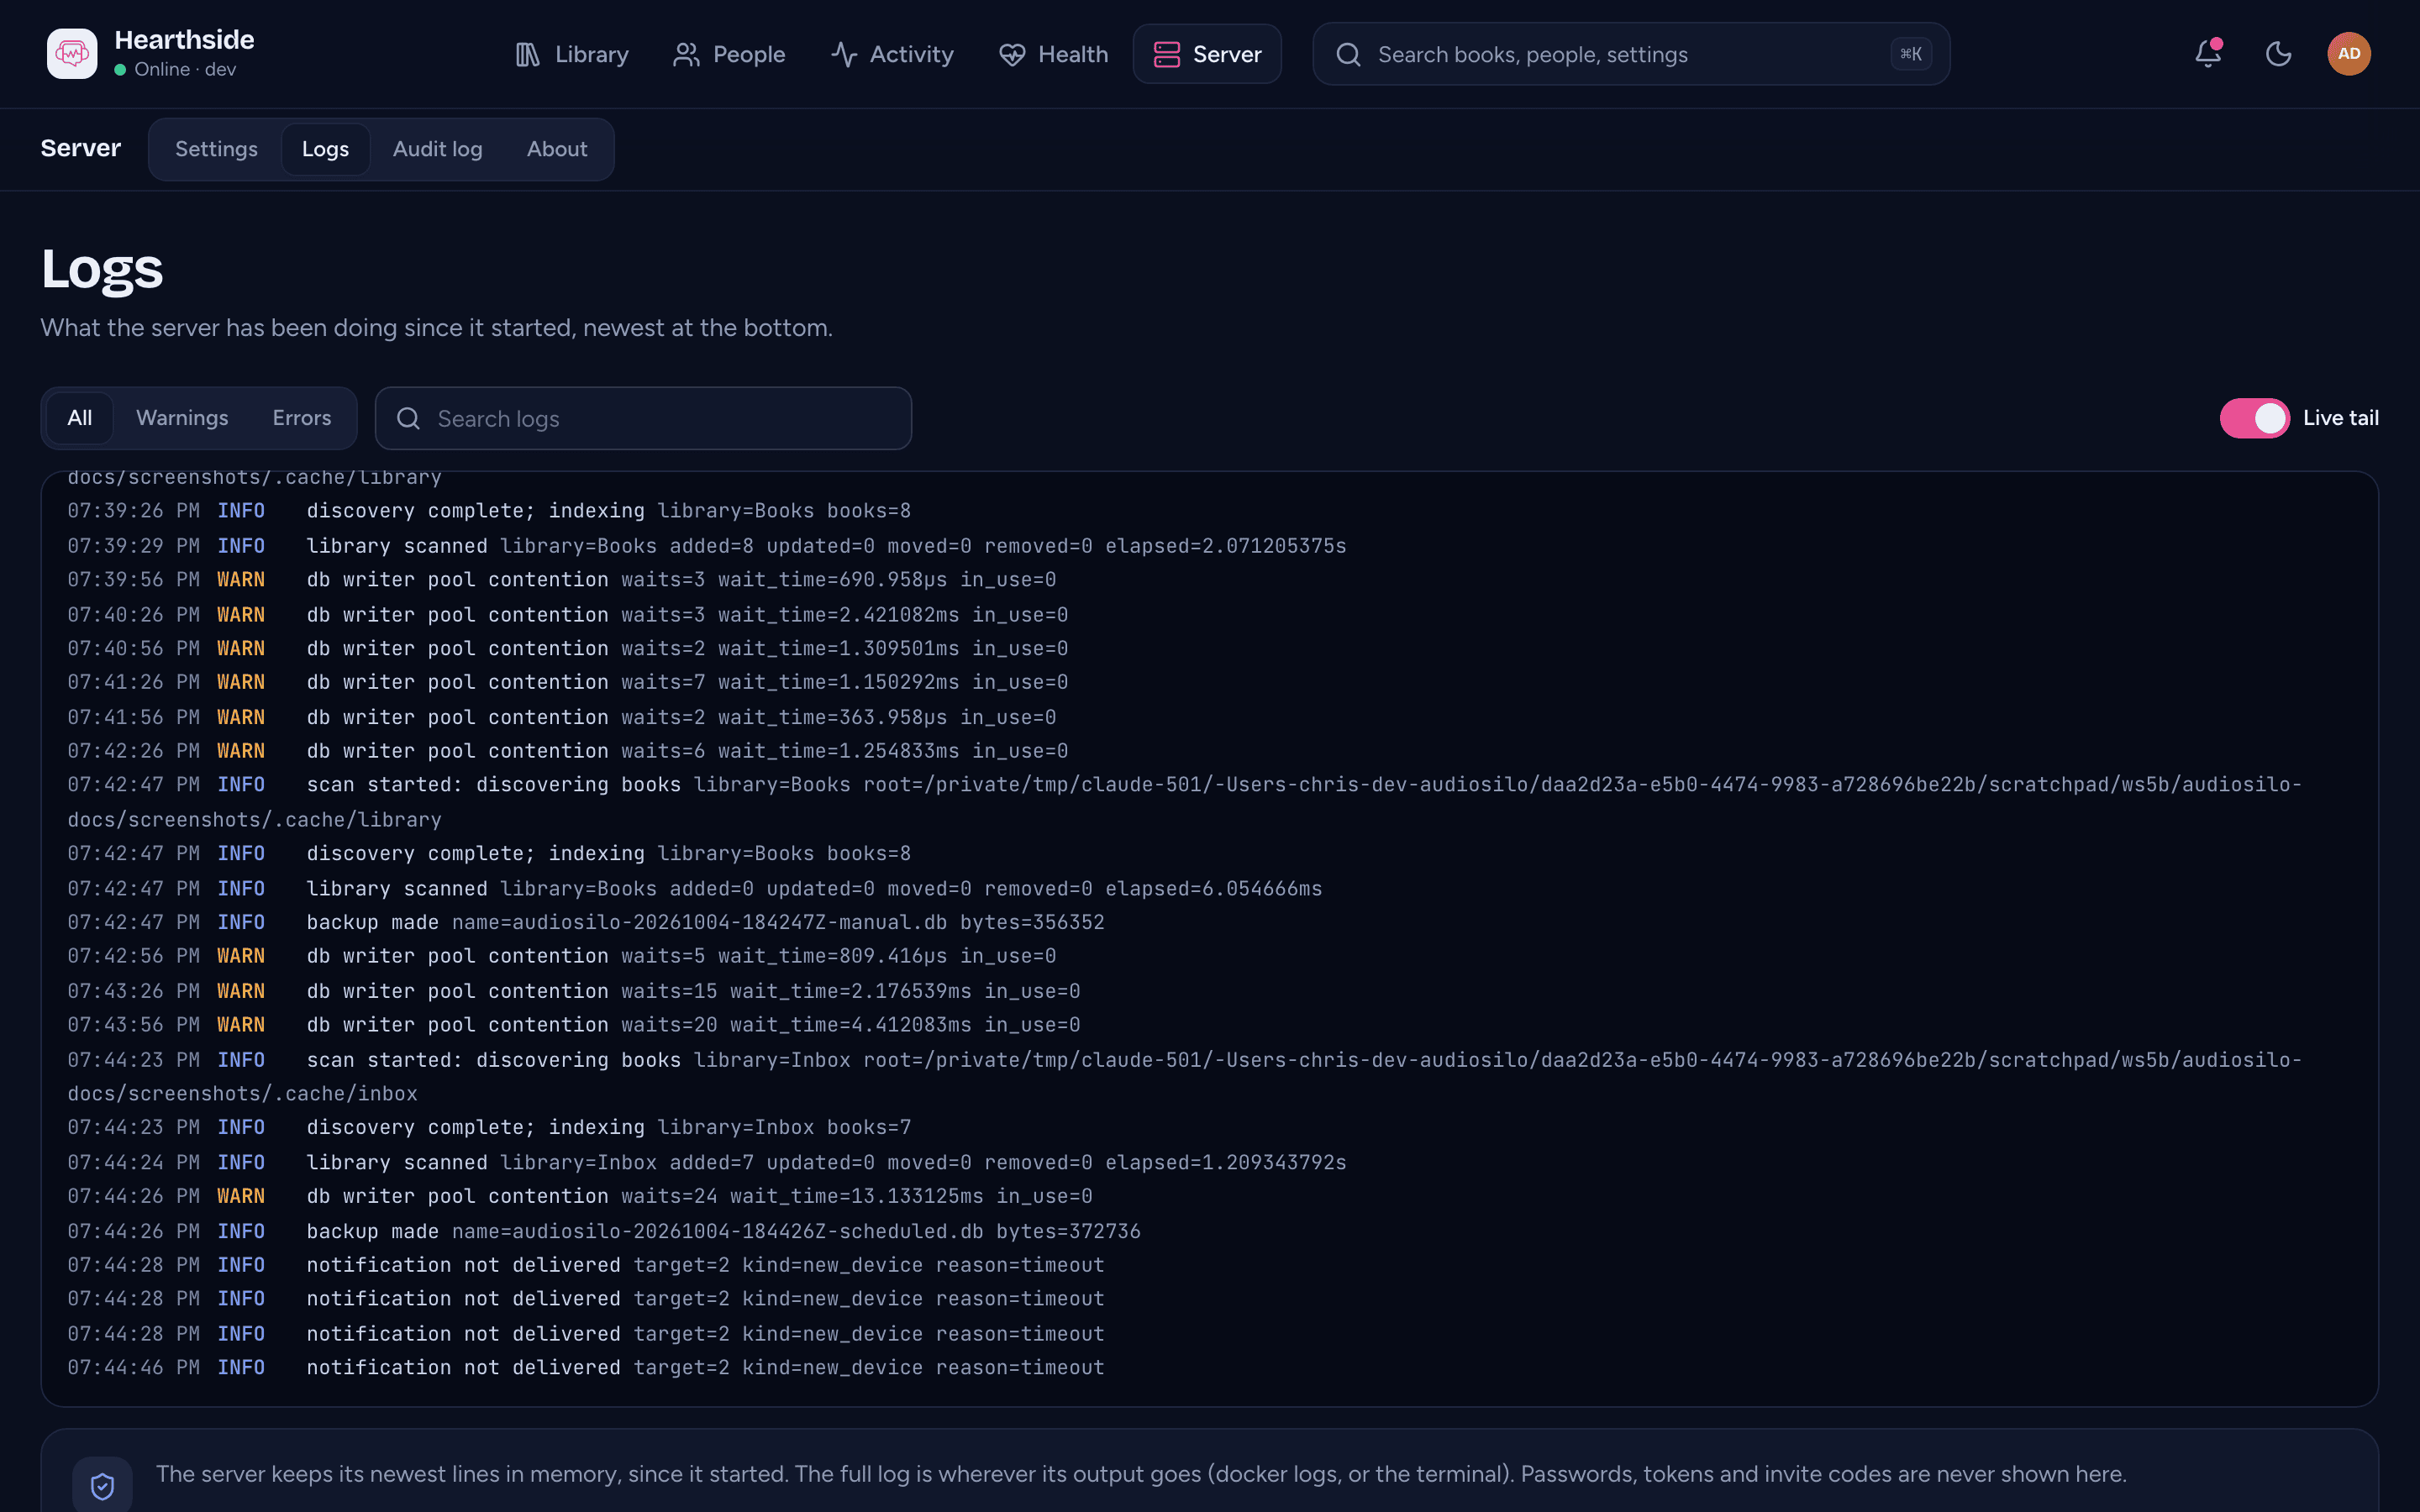Screen dimensions: 2420x1512
Task: Click the Library books icon
Action: click(x=527, y=54)
